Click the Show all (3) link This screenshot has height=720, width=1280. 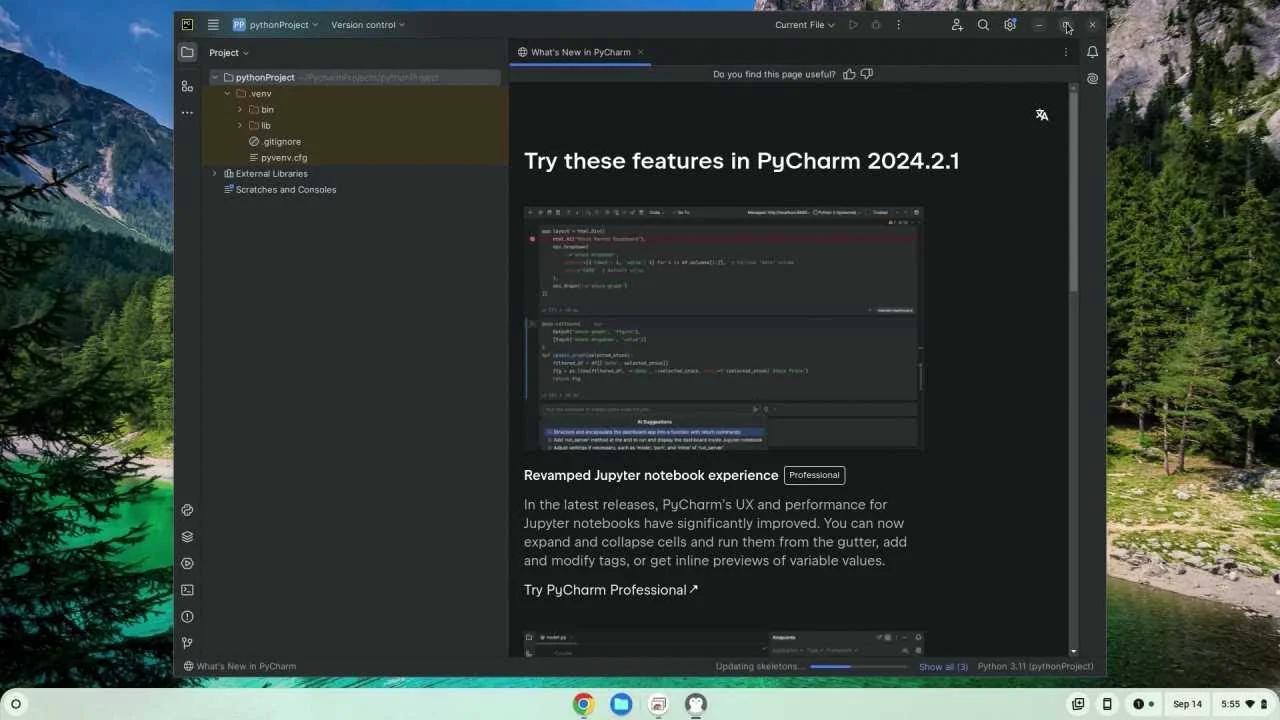click(x=941, y=666)
